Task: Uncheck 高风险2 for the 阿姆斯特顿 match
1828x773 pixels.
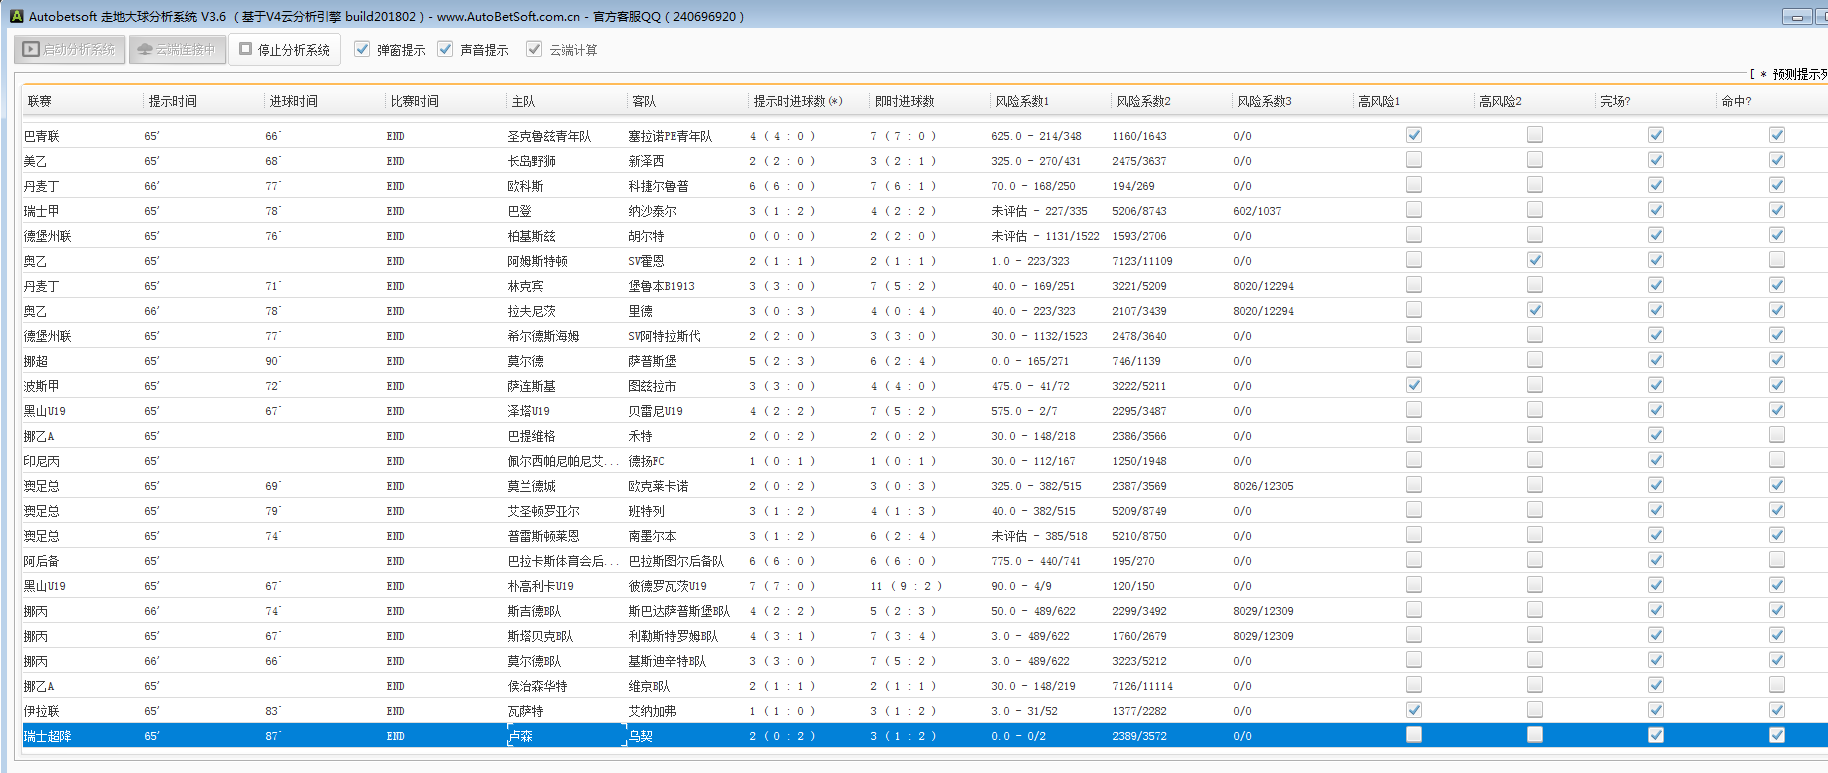Action: click(x=1534, y=260)
